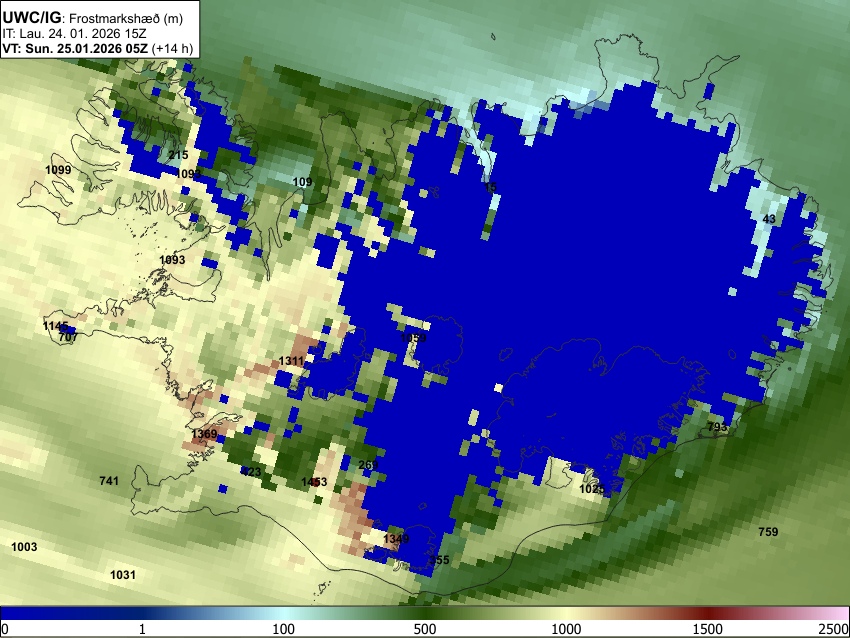Click the map value label 1369
The width and height of the screenshot is (850, 638).
pyautogui.click(x=204, y=434)
